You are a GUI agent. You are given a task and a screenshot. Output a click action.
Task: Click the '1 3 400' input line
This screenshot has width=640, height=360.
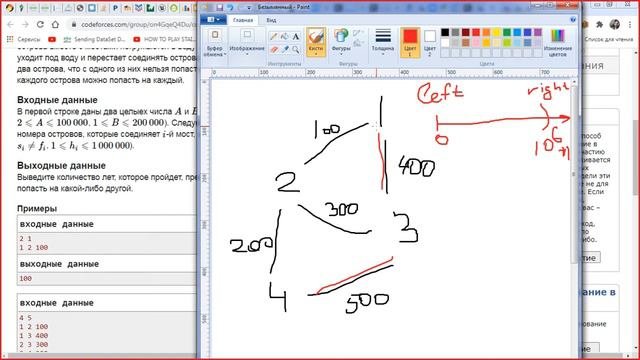(33, 336)
